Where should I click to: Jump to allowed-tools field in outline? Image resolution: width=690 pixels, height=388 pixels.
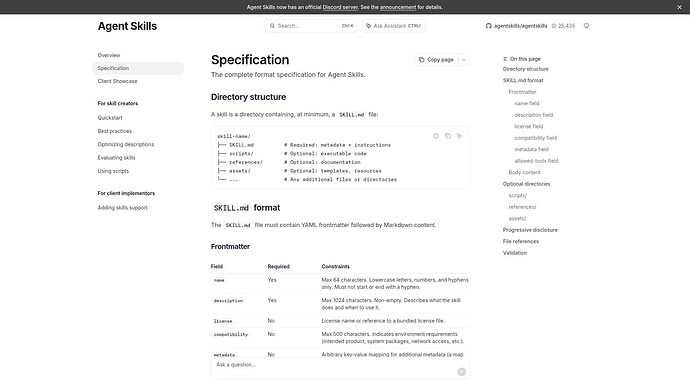pyautogui.click(x=536, y=161)
